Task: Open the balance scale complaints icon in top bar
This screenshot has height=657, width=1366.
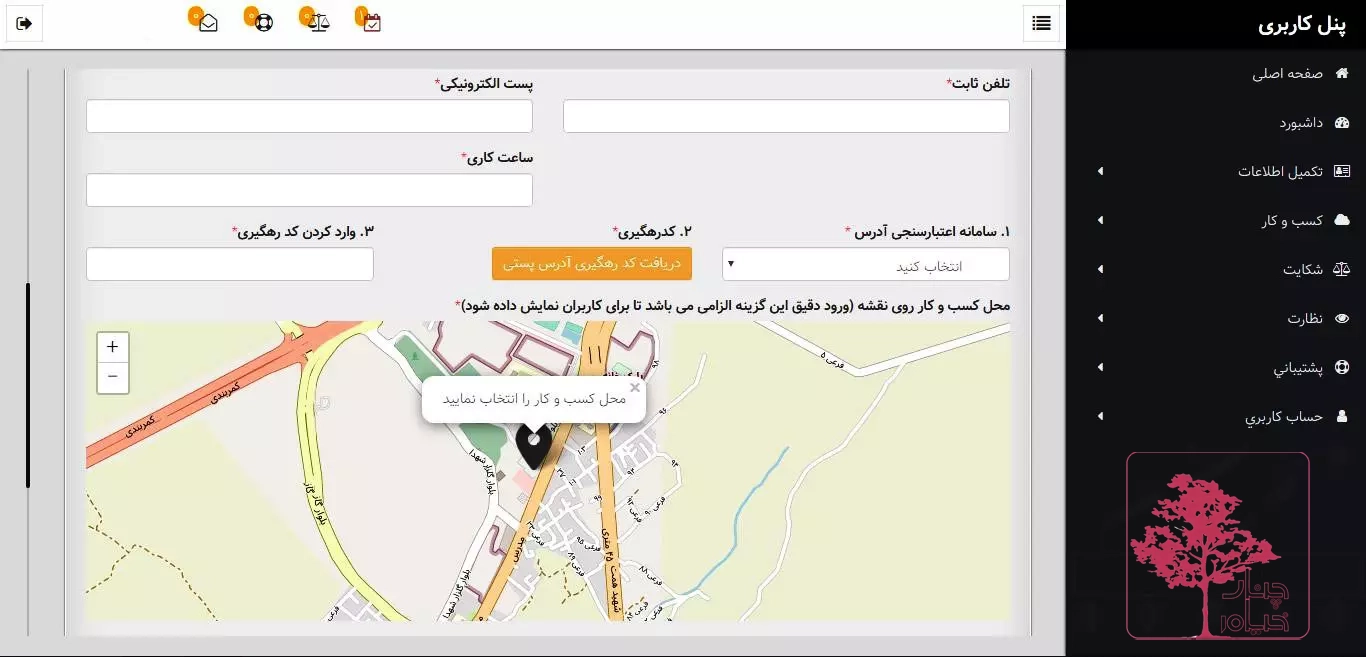Action: tap(319, 23)
